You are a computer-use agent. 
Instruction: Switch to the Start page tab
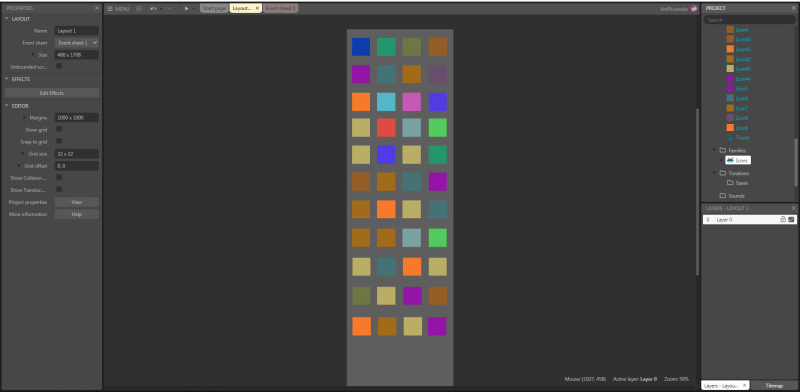(214, 9)
